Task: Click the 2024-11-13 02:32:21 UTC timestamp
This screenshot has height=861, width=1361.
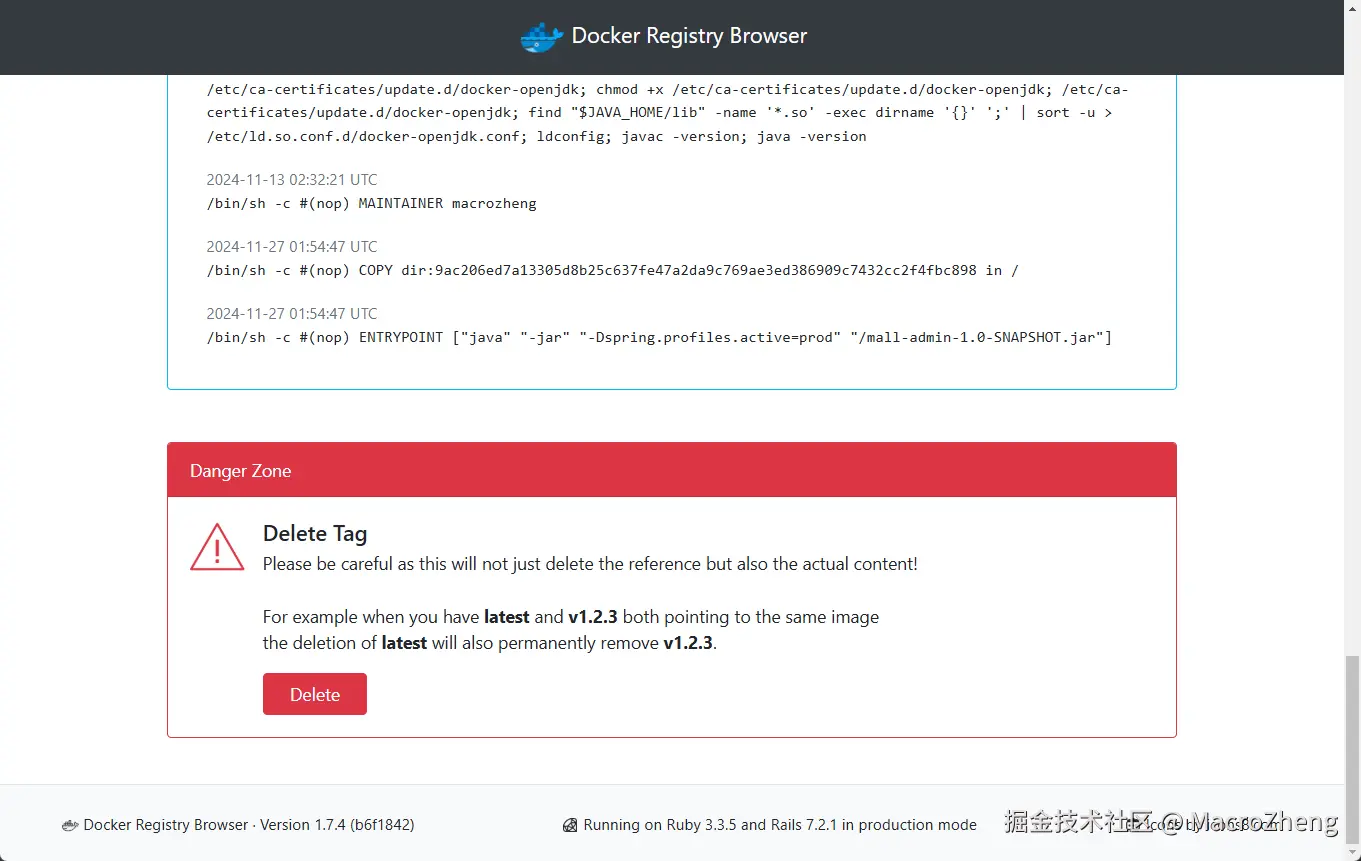Action: (x=292, y=180)
